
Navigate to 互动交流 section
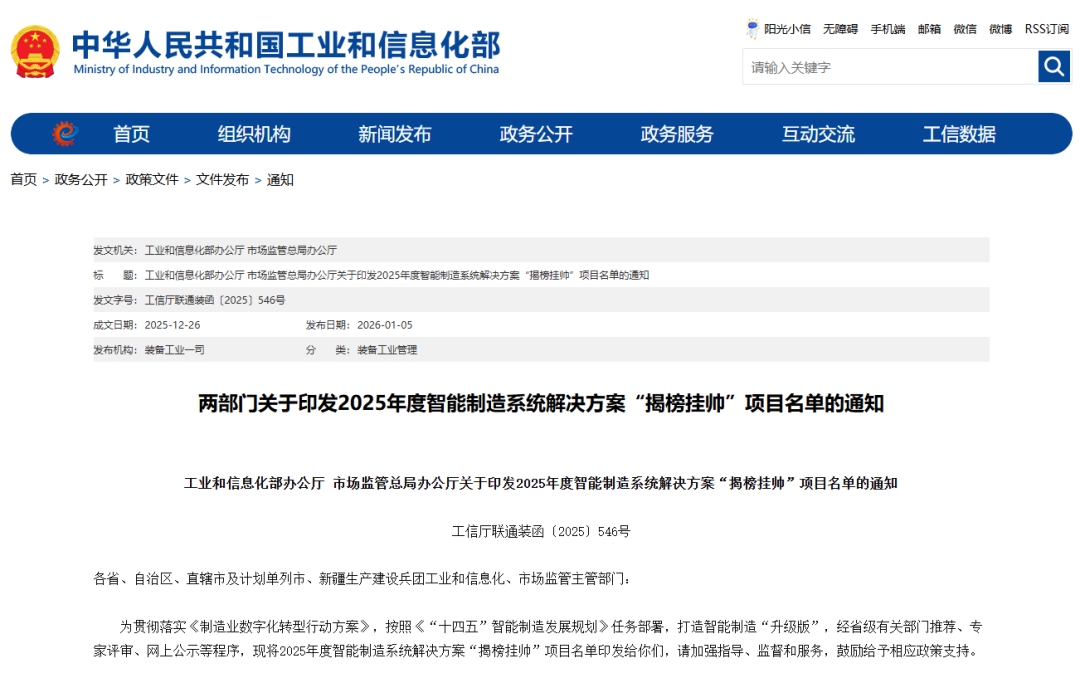click(x=818, y=134)
